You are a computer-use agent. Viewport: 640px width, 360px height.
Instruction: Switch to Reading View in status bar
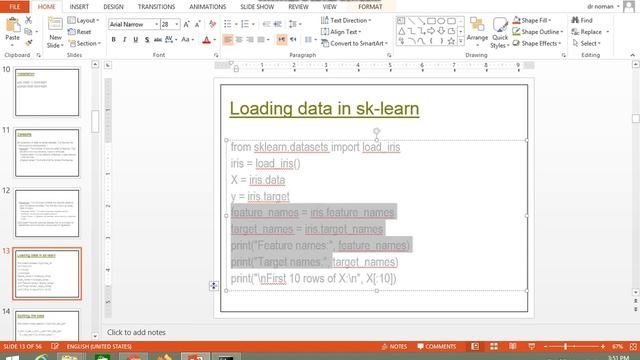coord(513,347)
